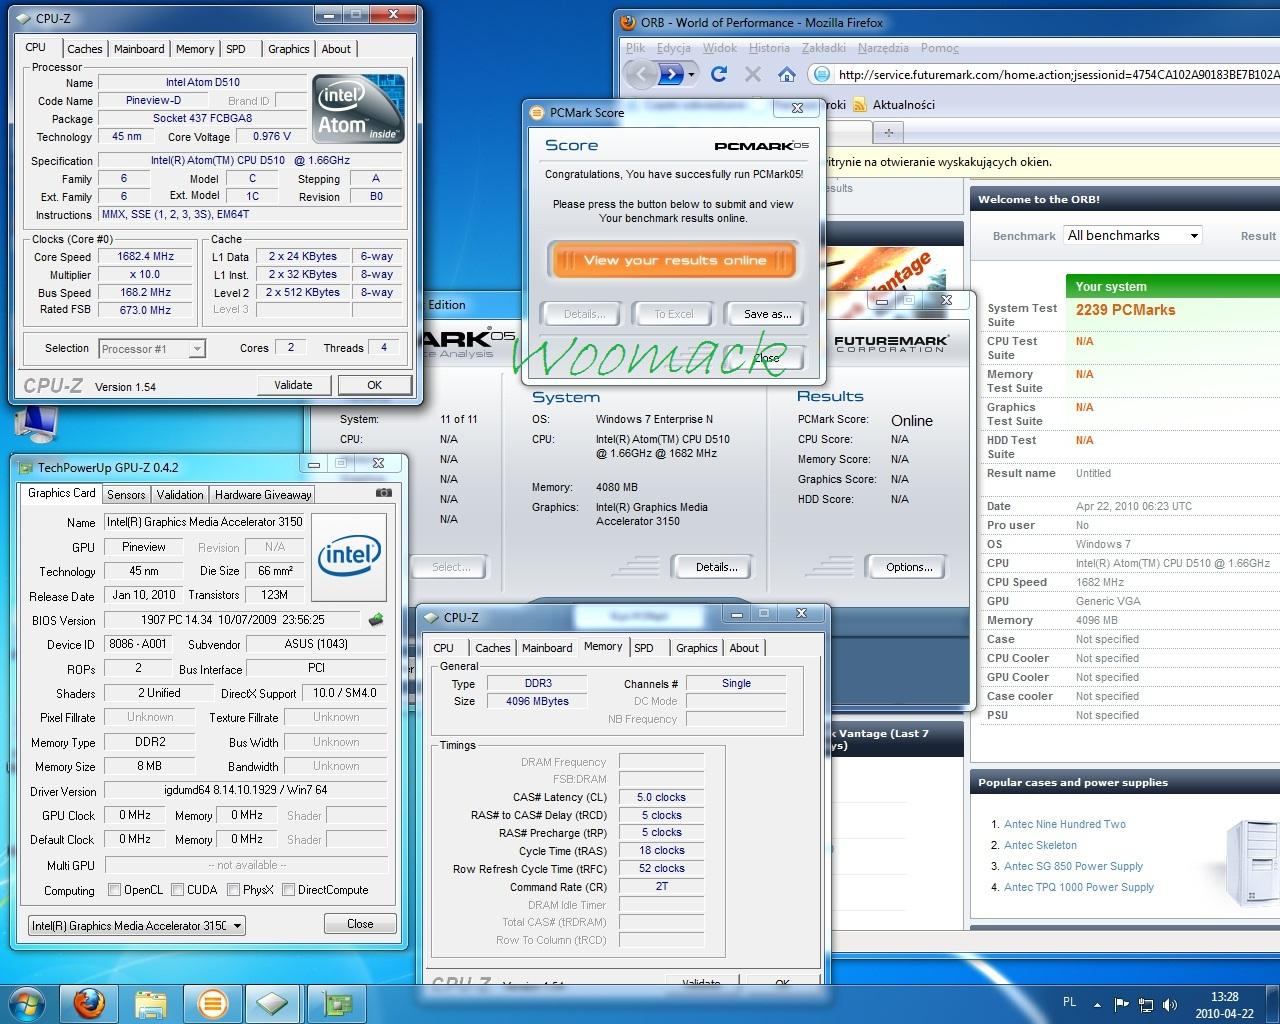Enable the PhysX checkbox in GPU-Z

click(x=233, y=890)
